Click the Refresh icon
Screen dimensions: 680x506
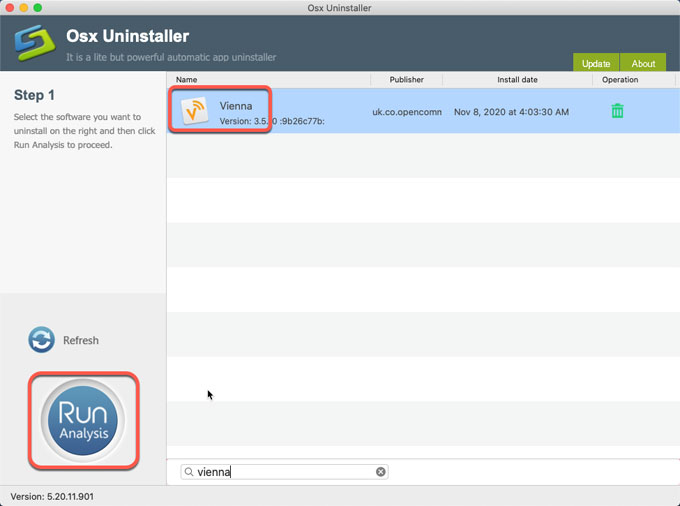(x=41, y=340)
